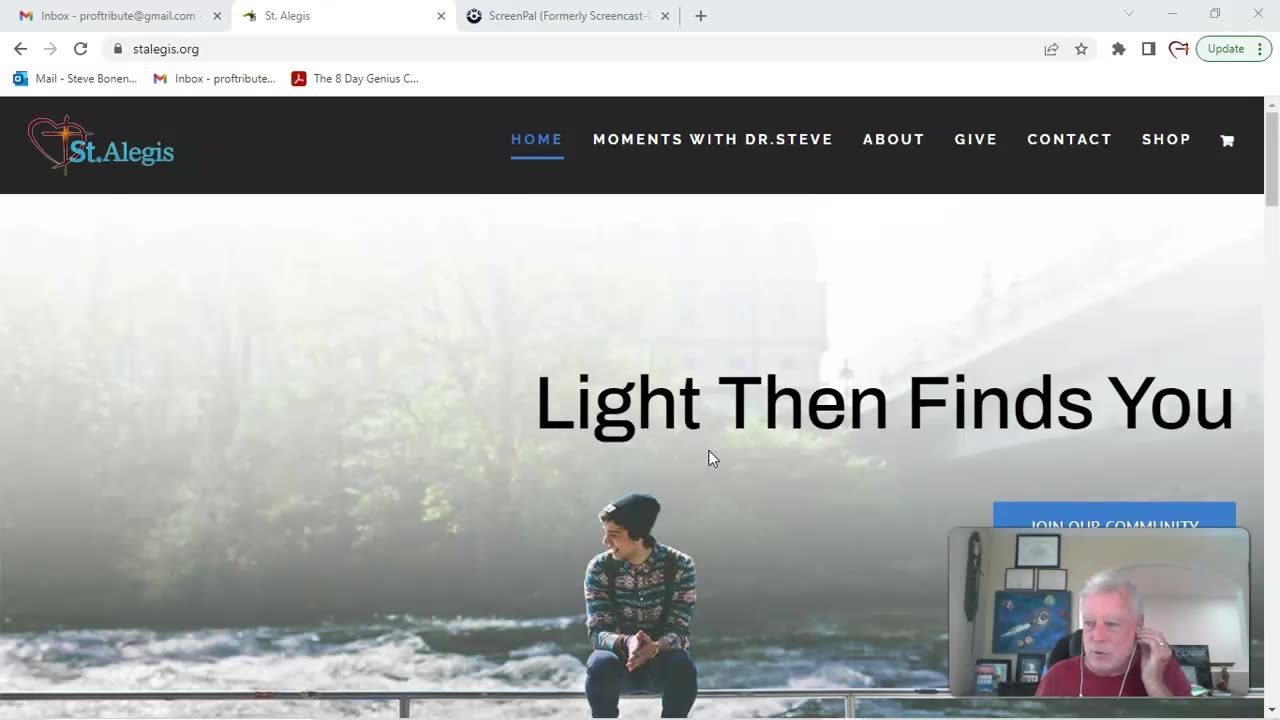Click the Join Our Community button
Image resolution: width=1280 pixels, height=720 pixels.
1114,516
